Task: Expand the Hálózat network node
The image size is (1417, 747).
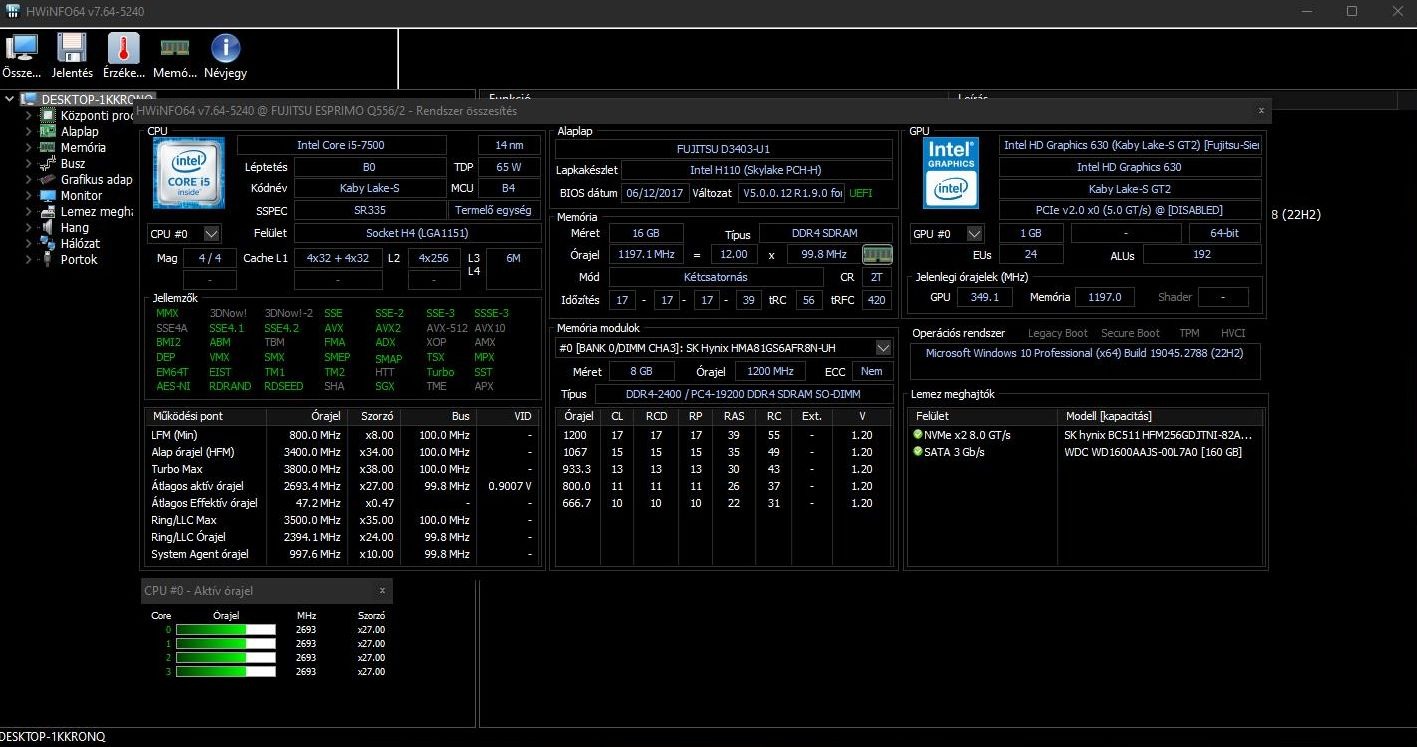Action: click(28, 243)
